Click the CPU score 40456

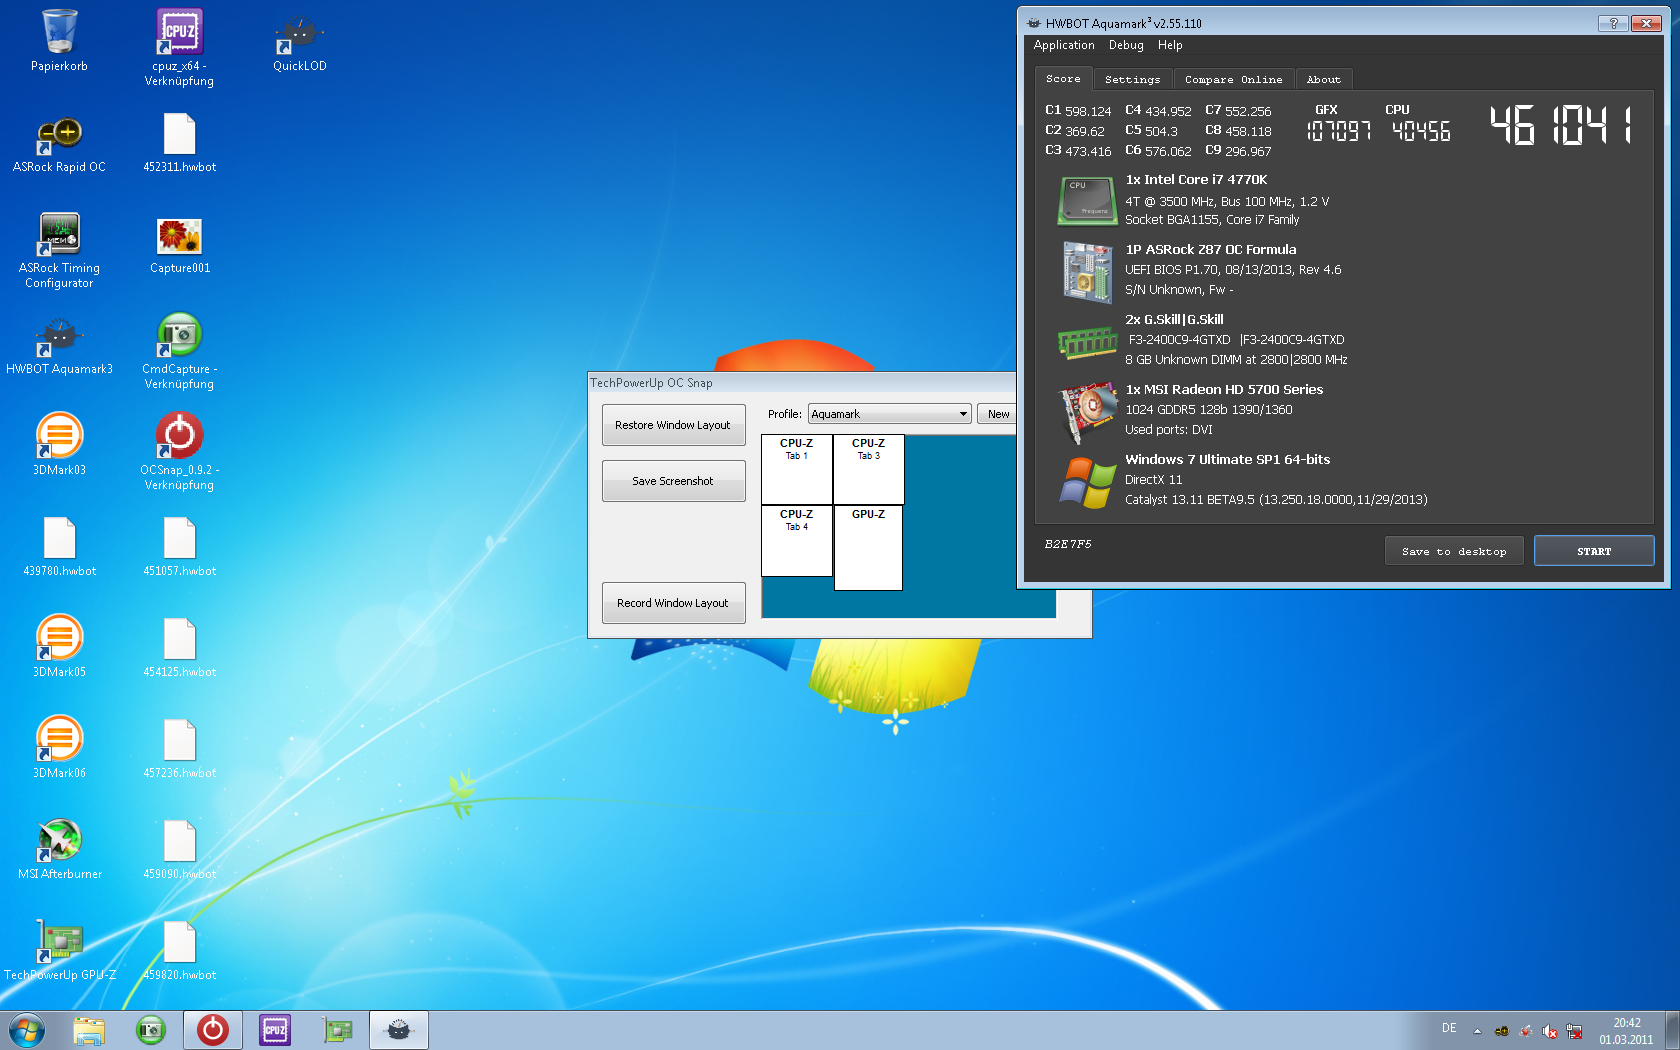tap(1420, 131)
